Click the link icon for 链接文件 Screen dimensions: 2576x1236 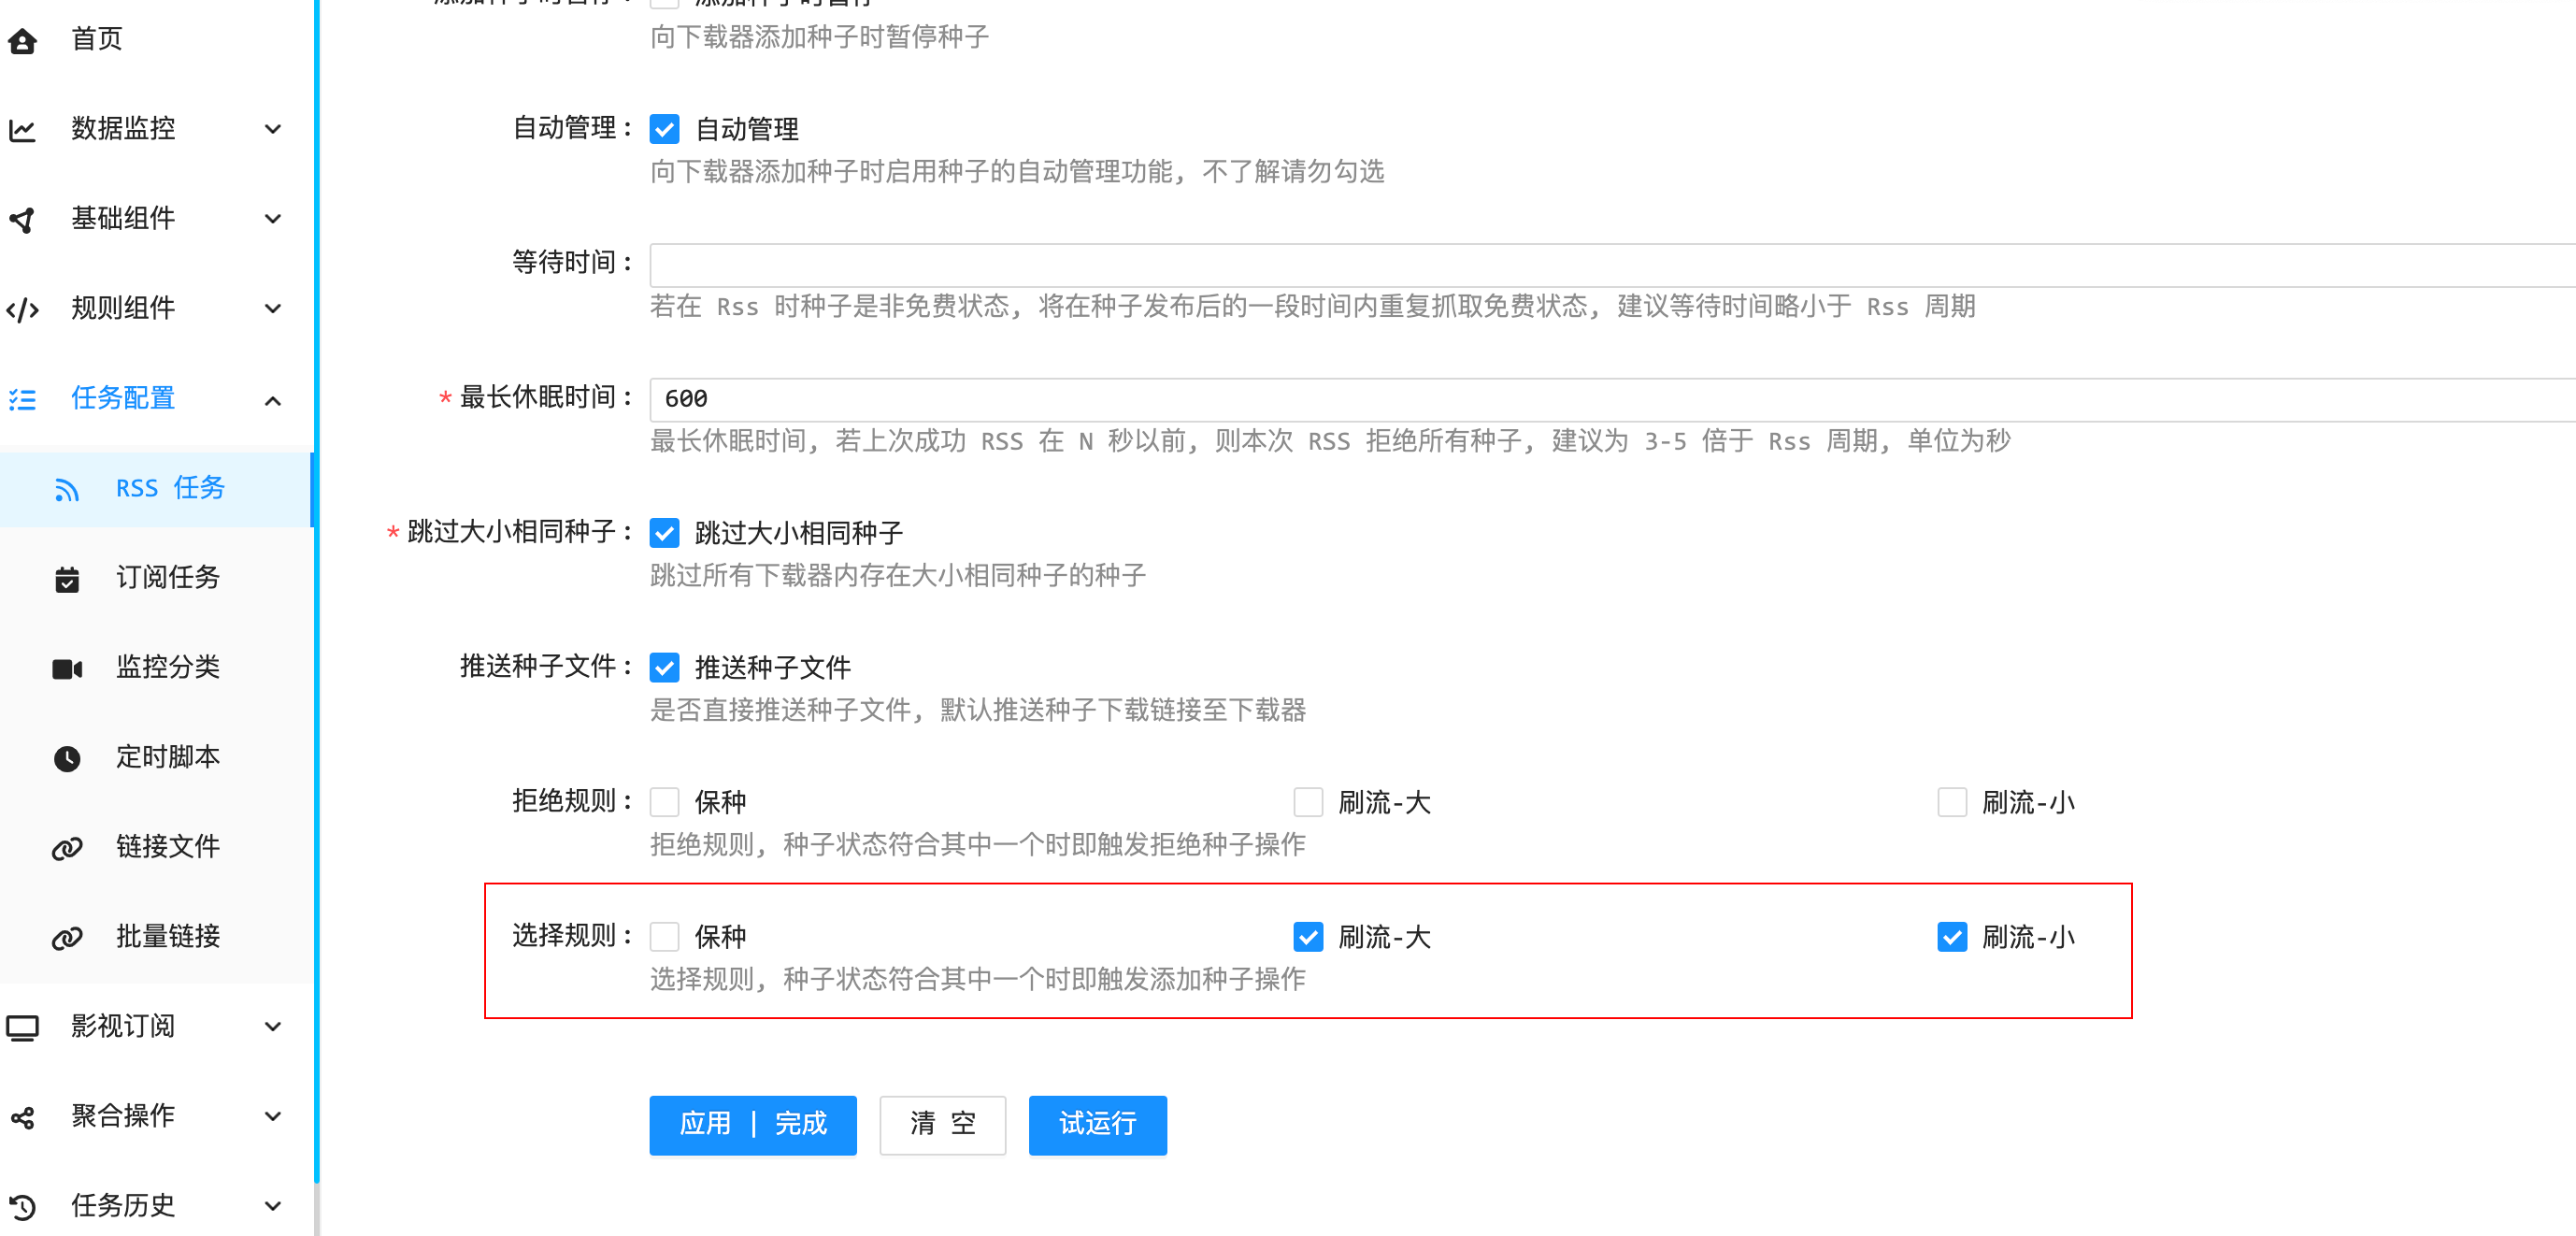point(67,848)
